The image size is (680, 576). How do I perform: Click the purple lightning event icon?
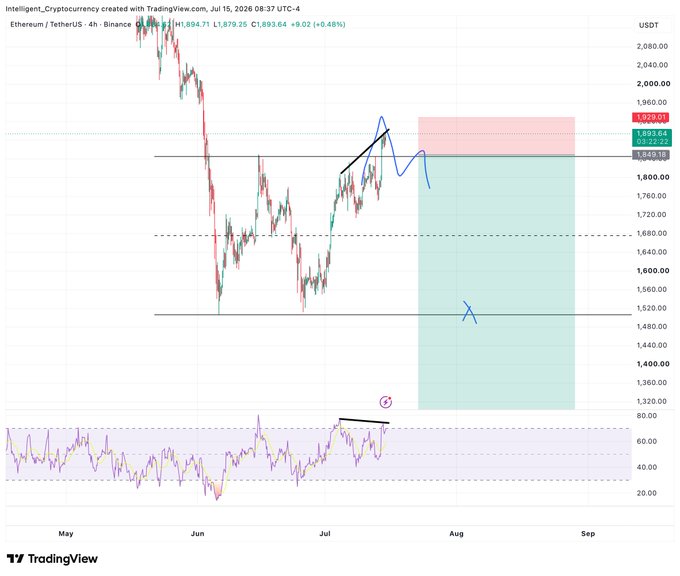pos(386,402)
